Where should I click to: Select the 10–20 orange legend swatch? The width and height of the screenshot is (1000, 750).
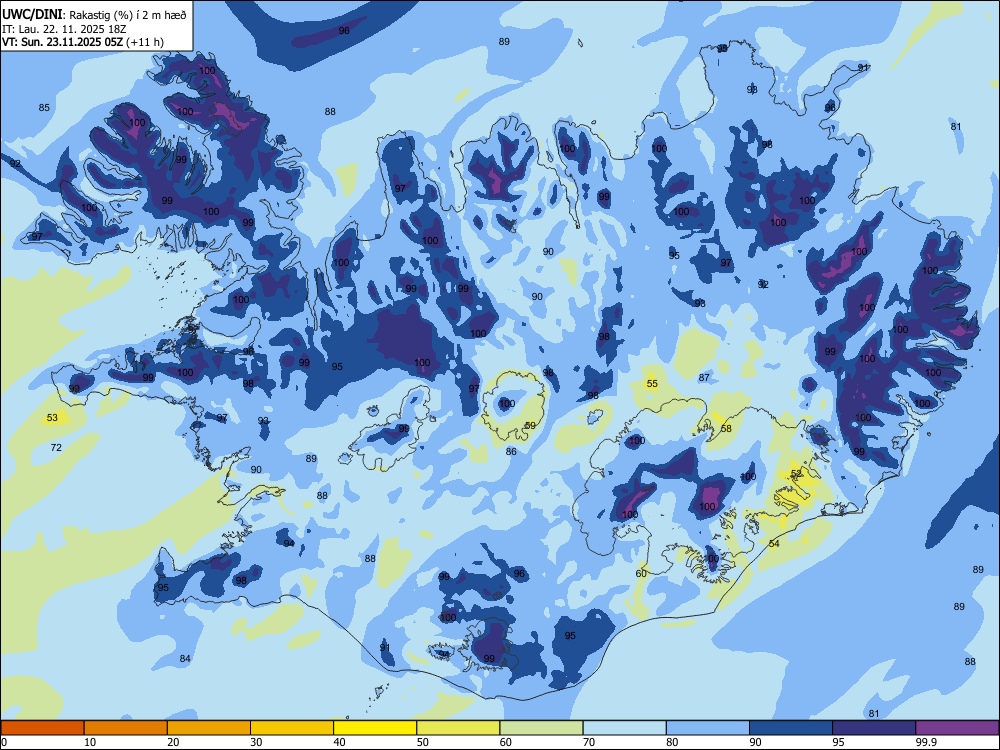tap(126, 728)
